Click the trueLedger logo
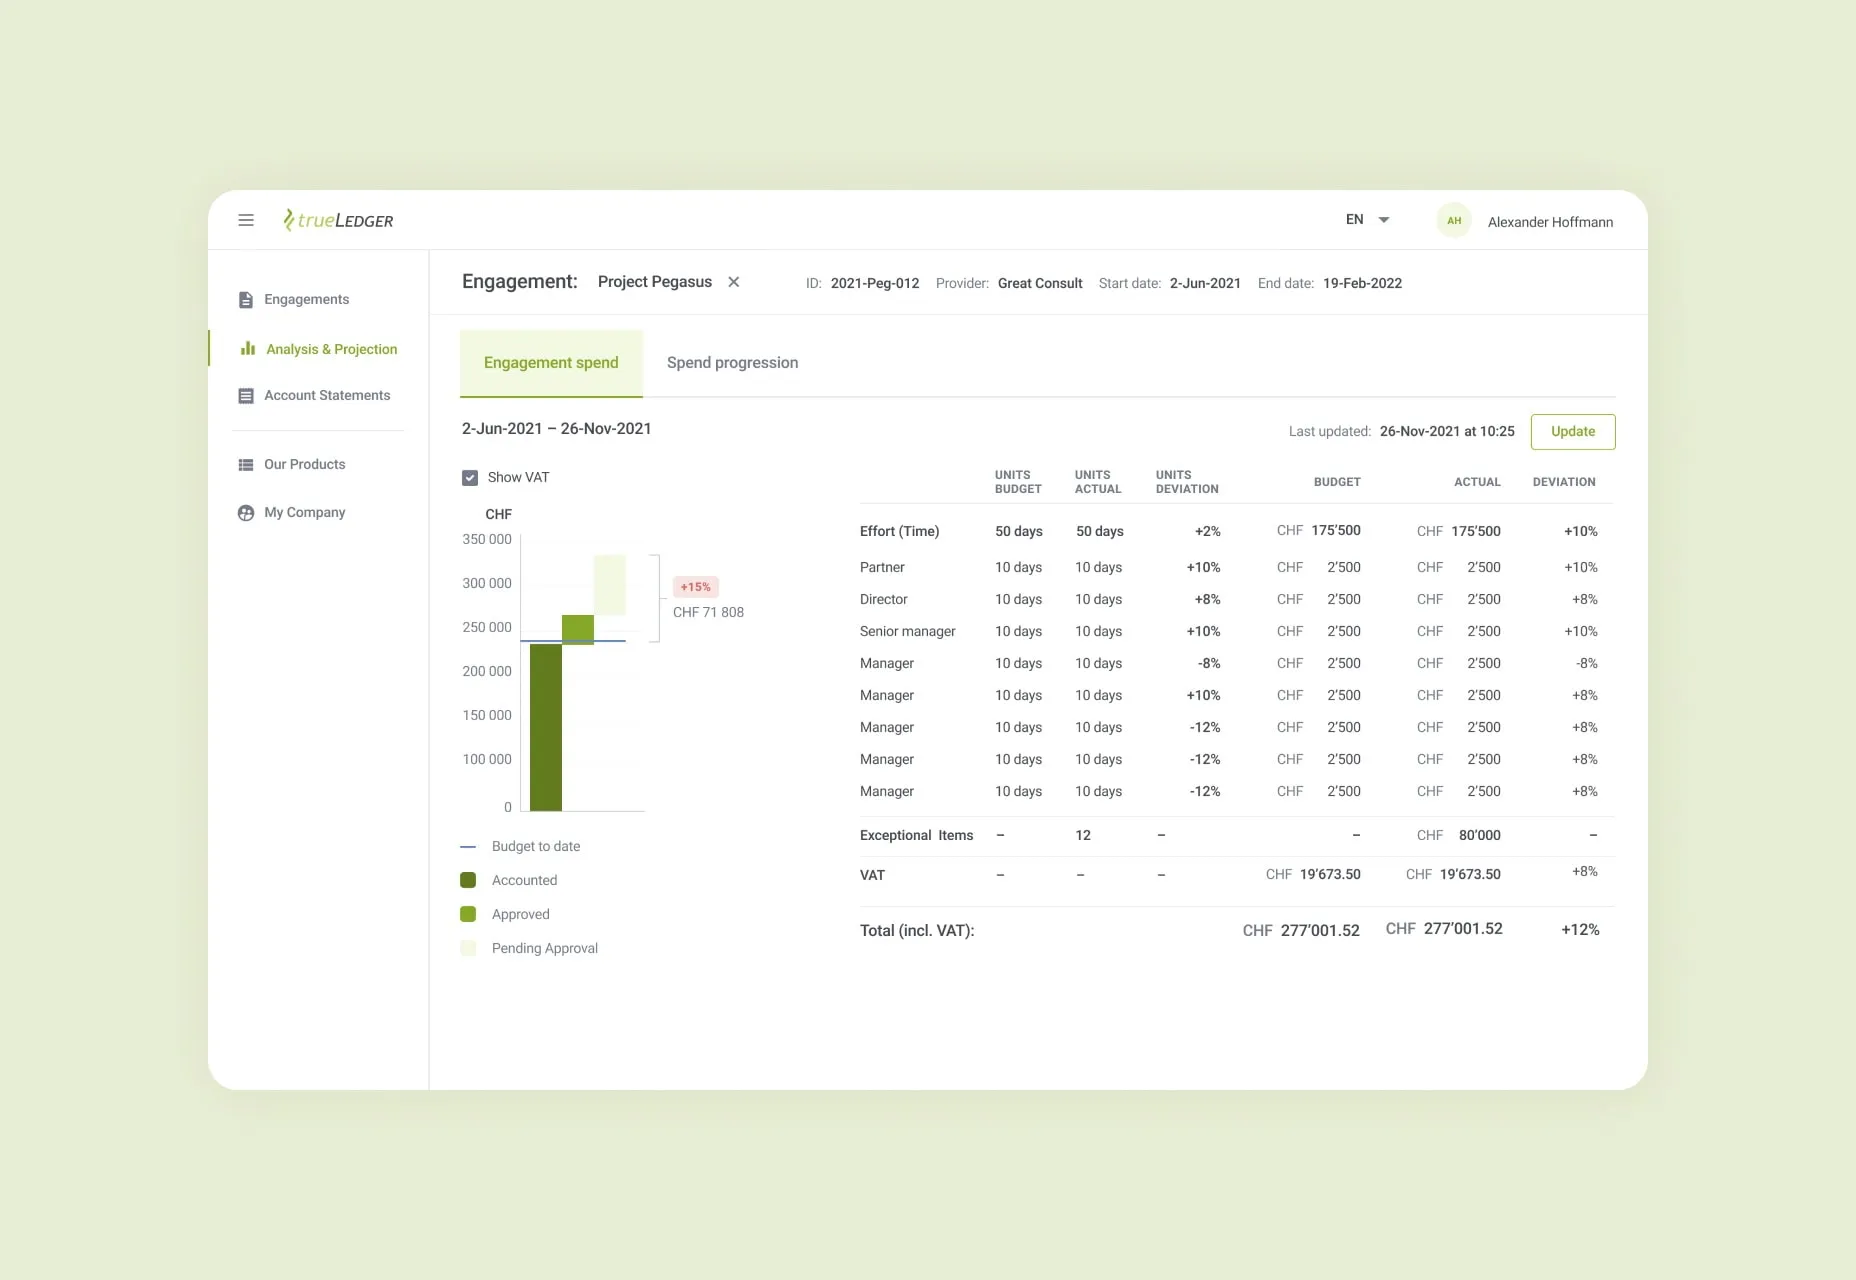1856x1280 pixels. (x=338, y=220)
